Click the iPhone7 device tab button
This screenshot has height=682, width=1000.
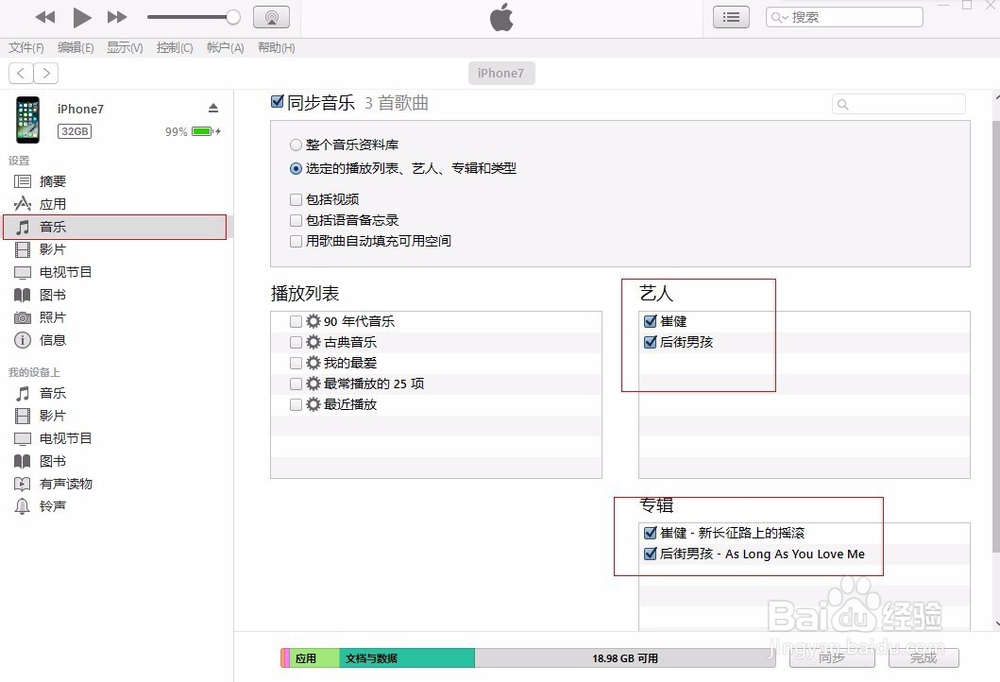[501, 73]
